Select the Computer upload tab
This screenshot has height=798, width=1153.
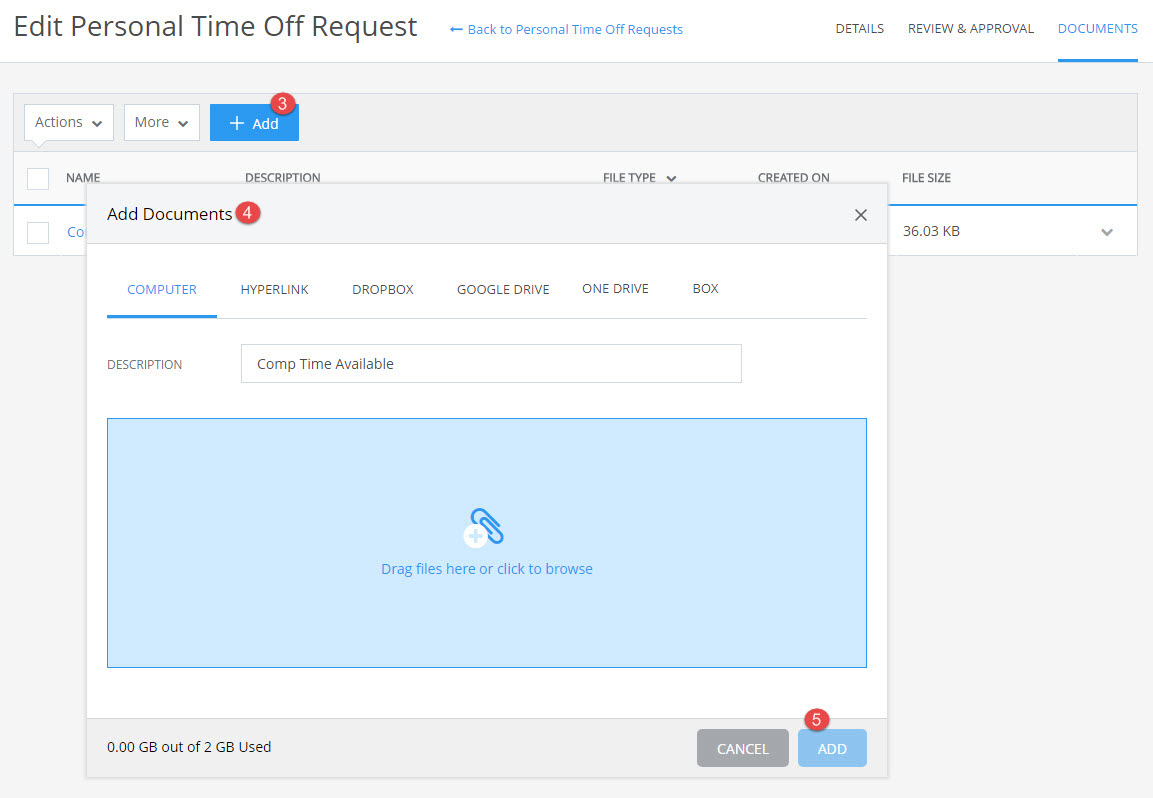(161, 289)
